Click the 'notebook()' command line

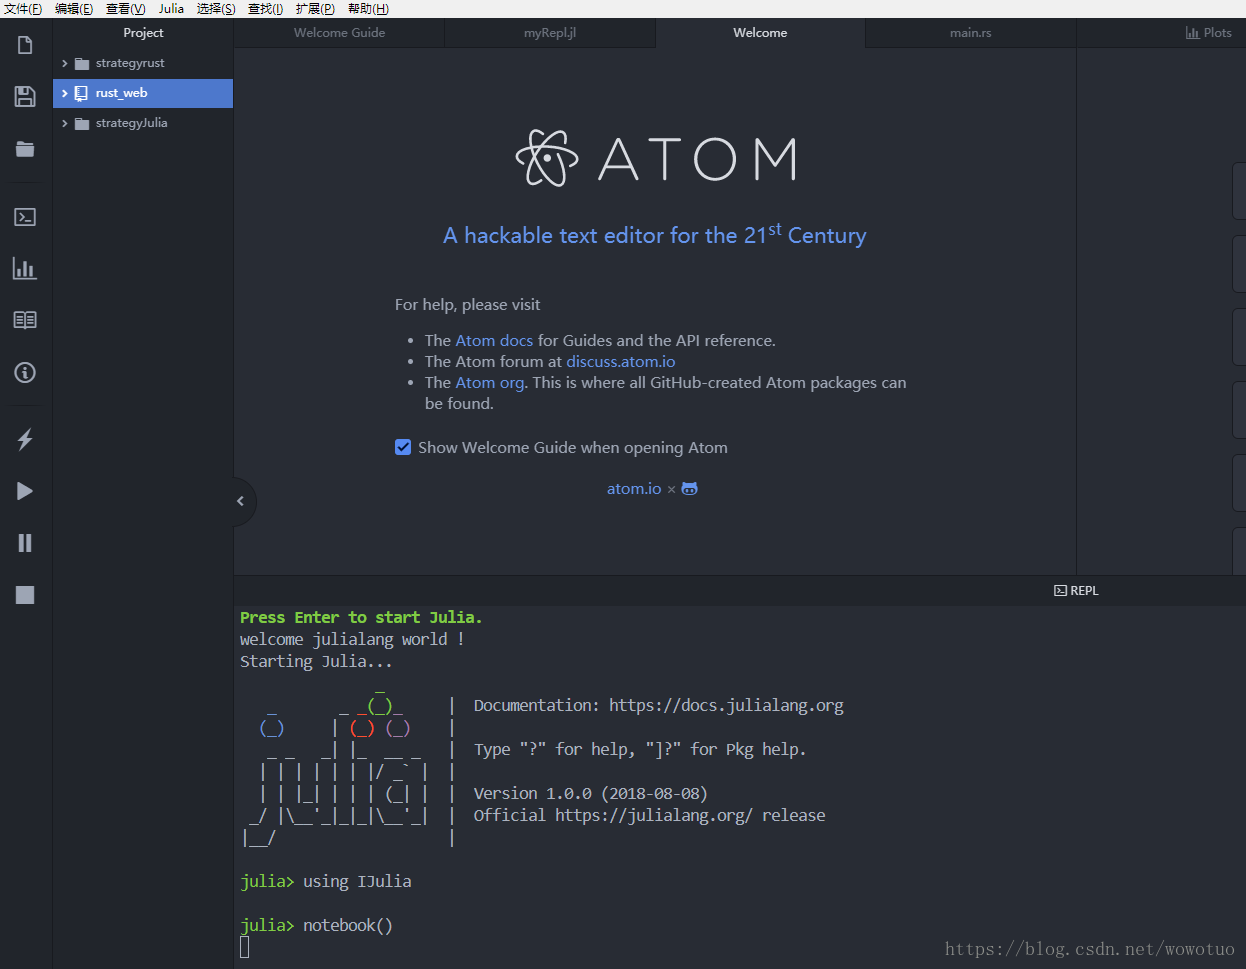pos(317,925)
